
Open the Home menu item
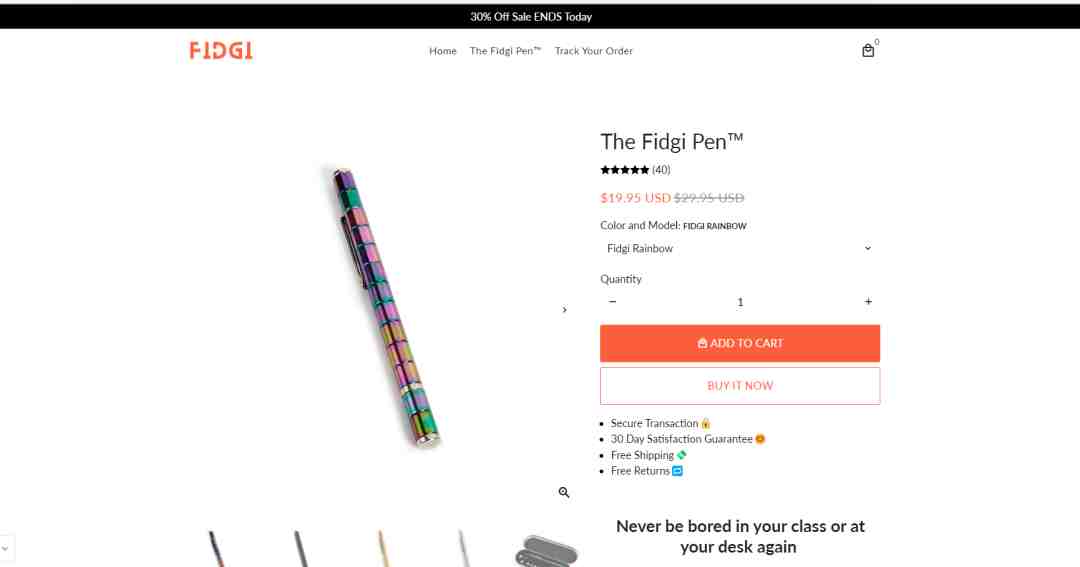(x=443, y=51)
